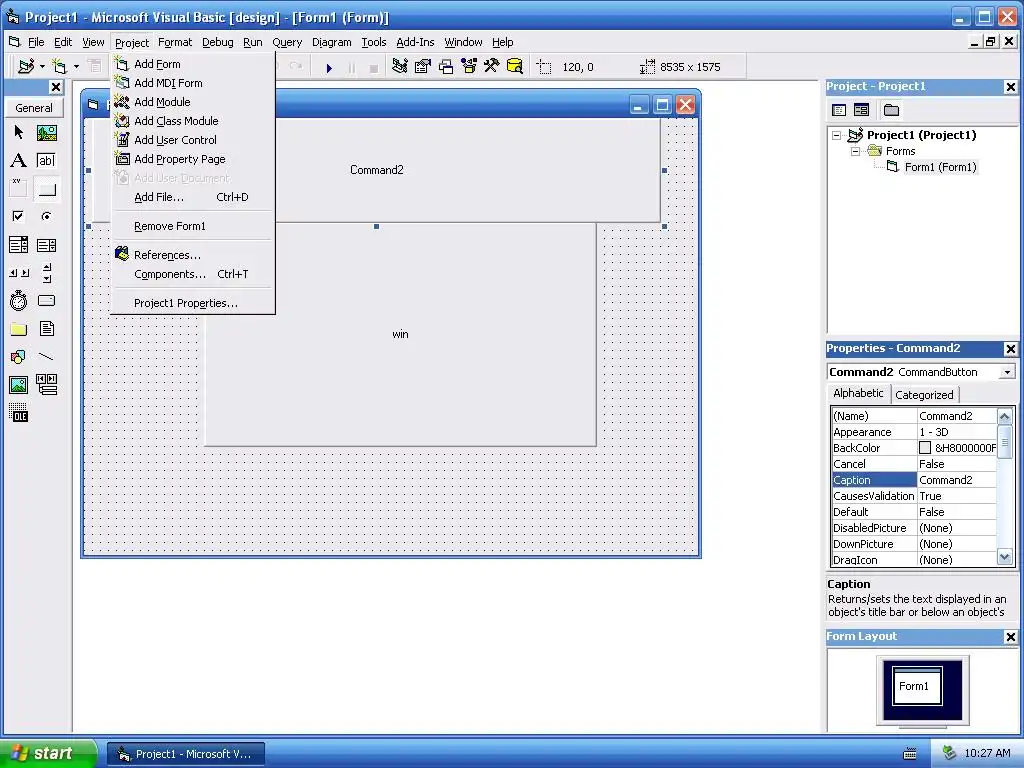Select the PictureBox control tool

(46, 133)
